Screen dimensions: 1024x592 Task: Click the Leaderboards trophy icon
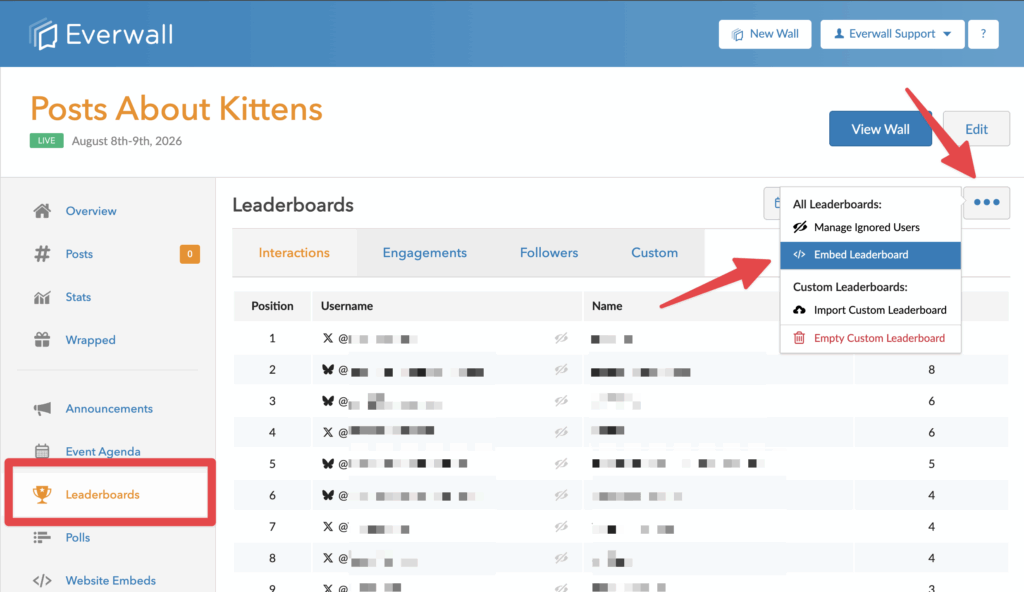(42, 495)
